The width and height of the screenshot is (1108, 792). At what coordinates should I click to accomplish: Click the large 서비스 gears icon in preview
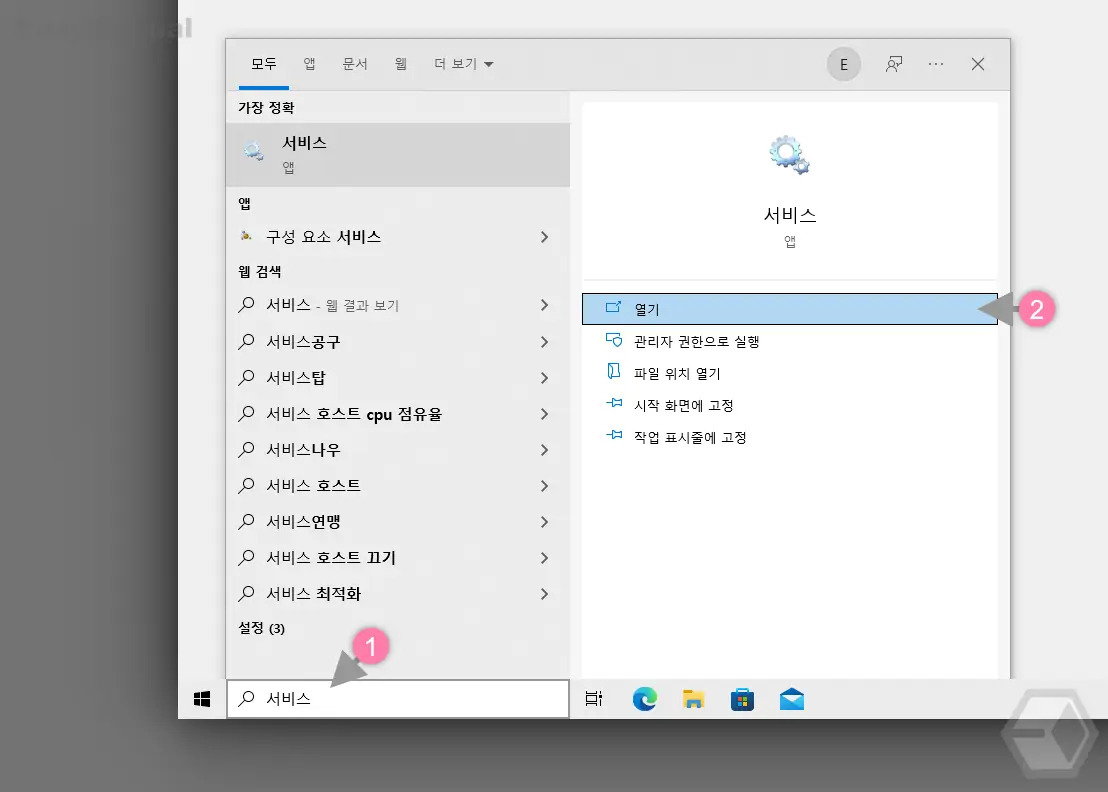point(789,155)
